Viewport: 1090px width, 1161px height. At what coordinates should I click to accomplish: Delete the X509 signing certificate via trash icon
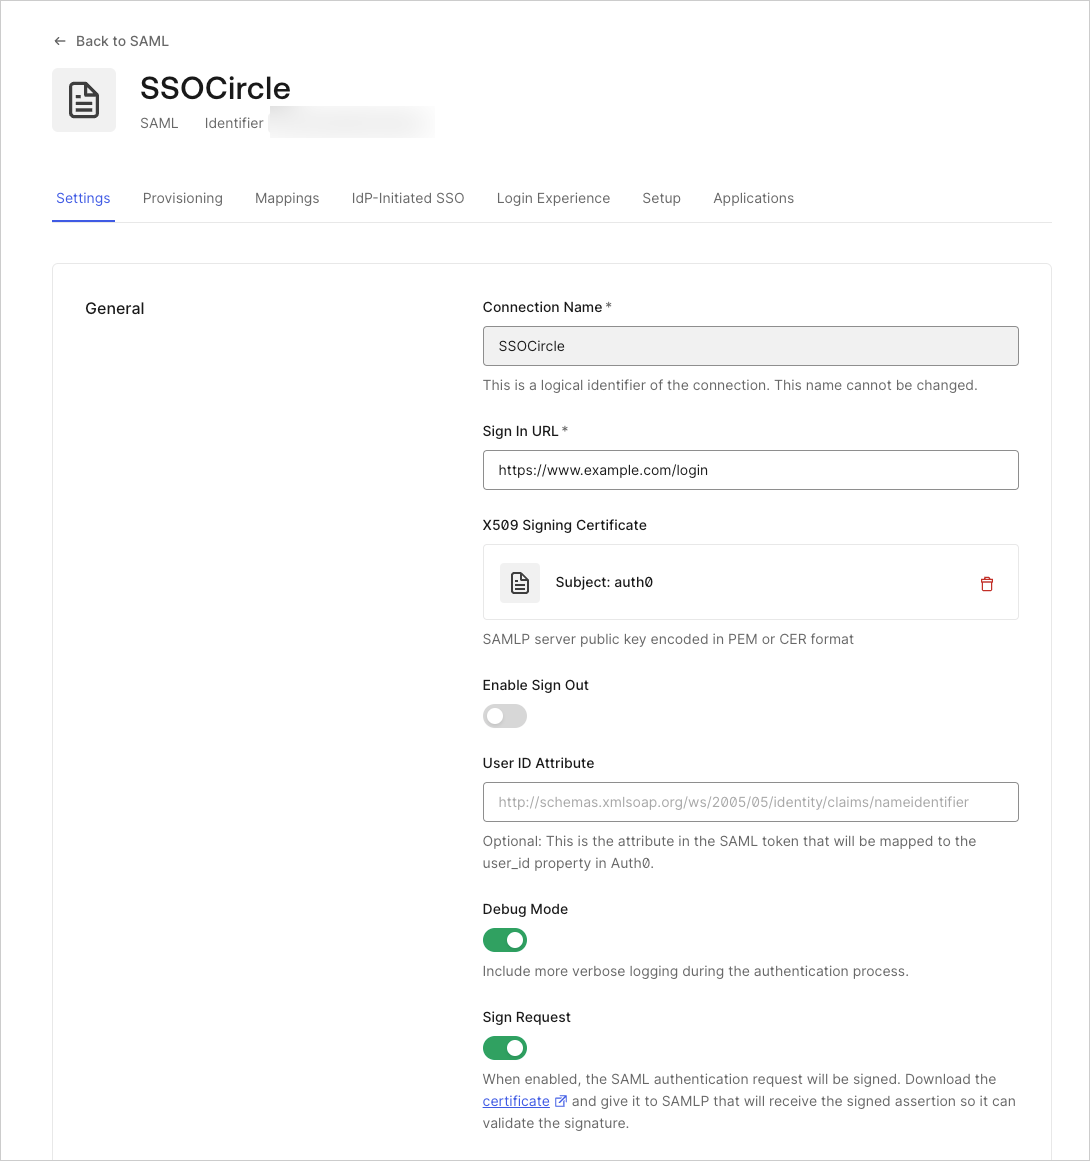(x=987, y=583)
